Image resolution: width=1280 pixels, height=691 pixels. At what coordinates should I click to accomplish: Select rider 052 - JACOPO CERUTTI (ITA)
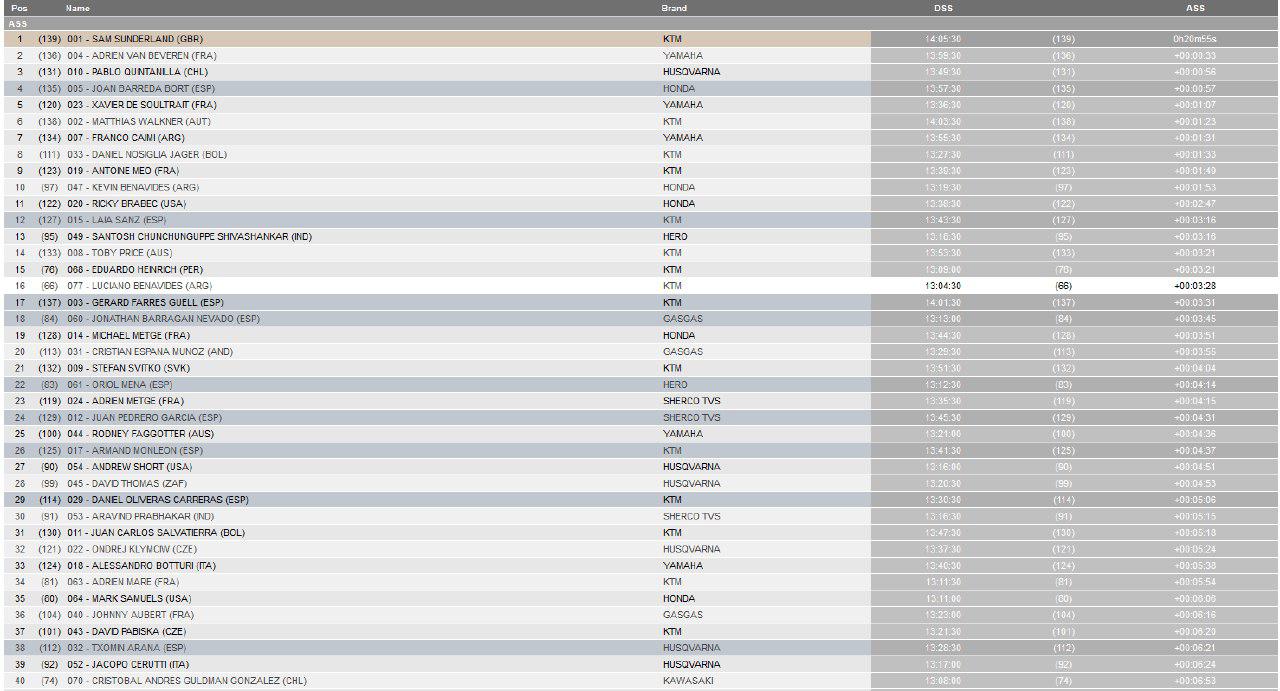click(130, 664)
